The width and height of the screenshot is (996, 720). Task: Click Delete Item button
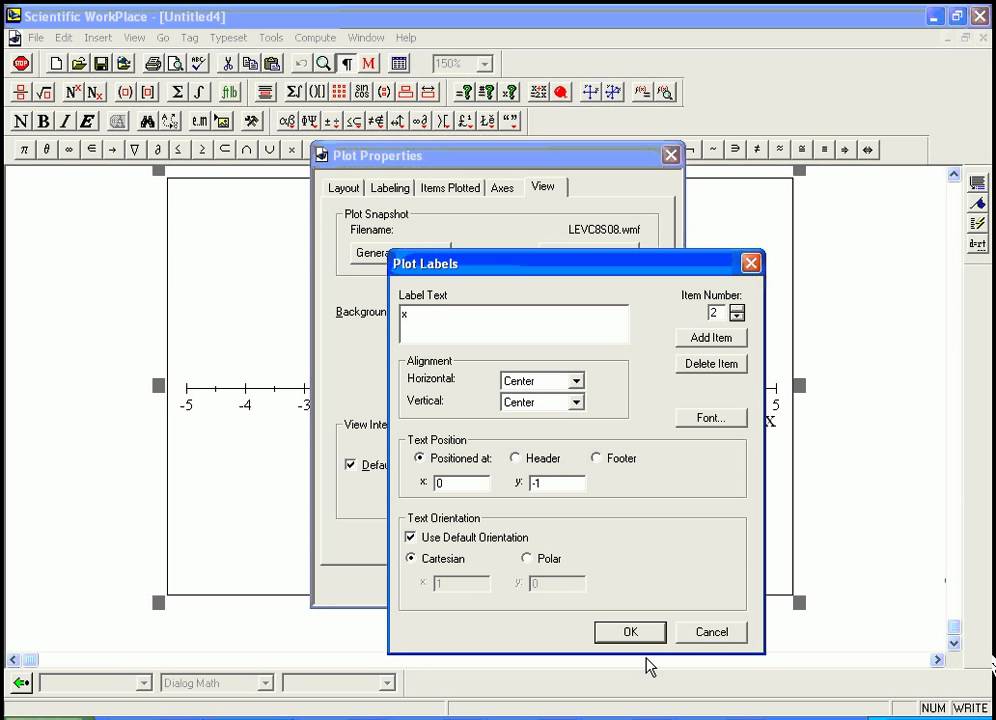tap(711, 363)
